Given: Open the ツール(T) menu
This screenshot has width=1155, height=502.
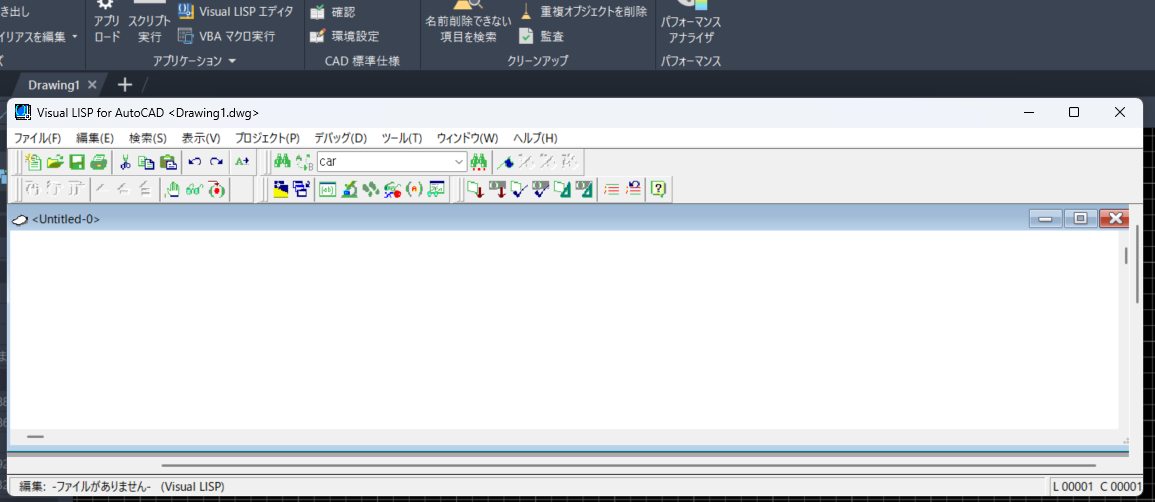Looking at the screenshot, I should pos(402,138).
